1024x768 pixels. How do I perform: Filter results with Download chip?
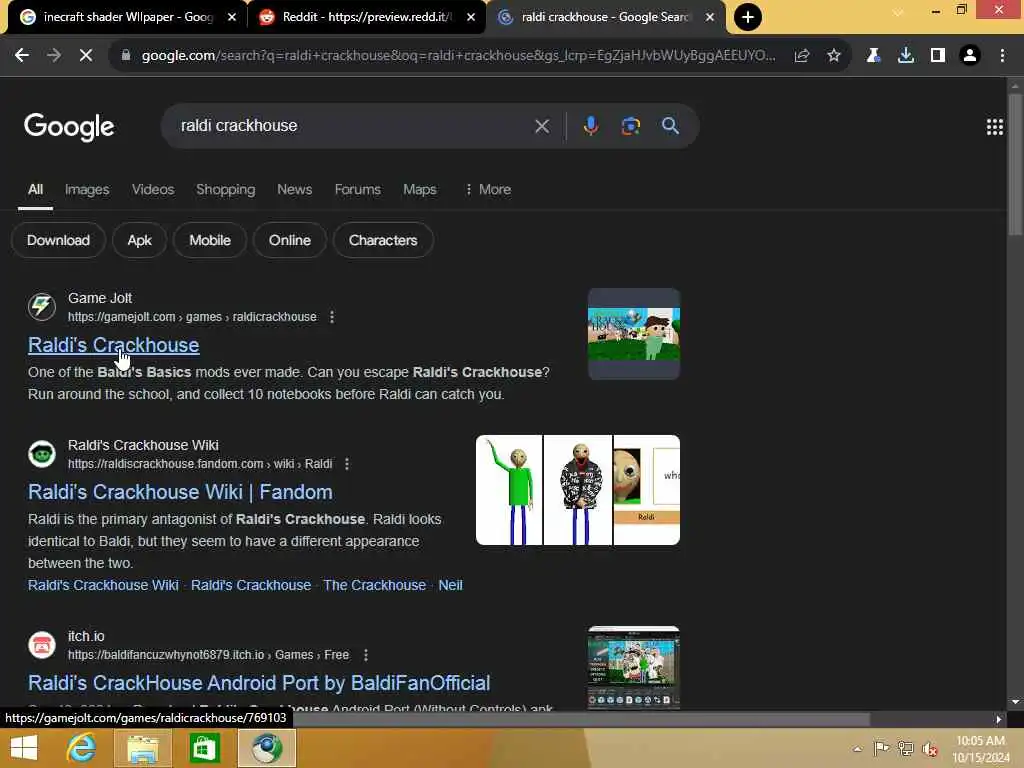pyautogui.click(x=58, y=240)
